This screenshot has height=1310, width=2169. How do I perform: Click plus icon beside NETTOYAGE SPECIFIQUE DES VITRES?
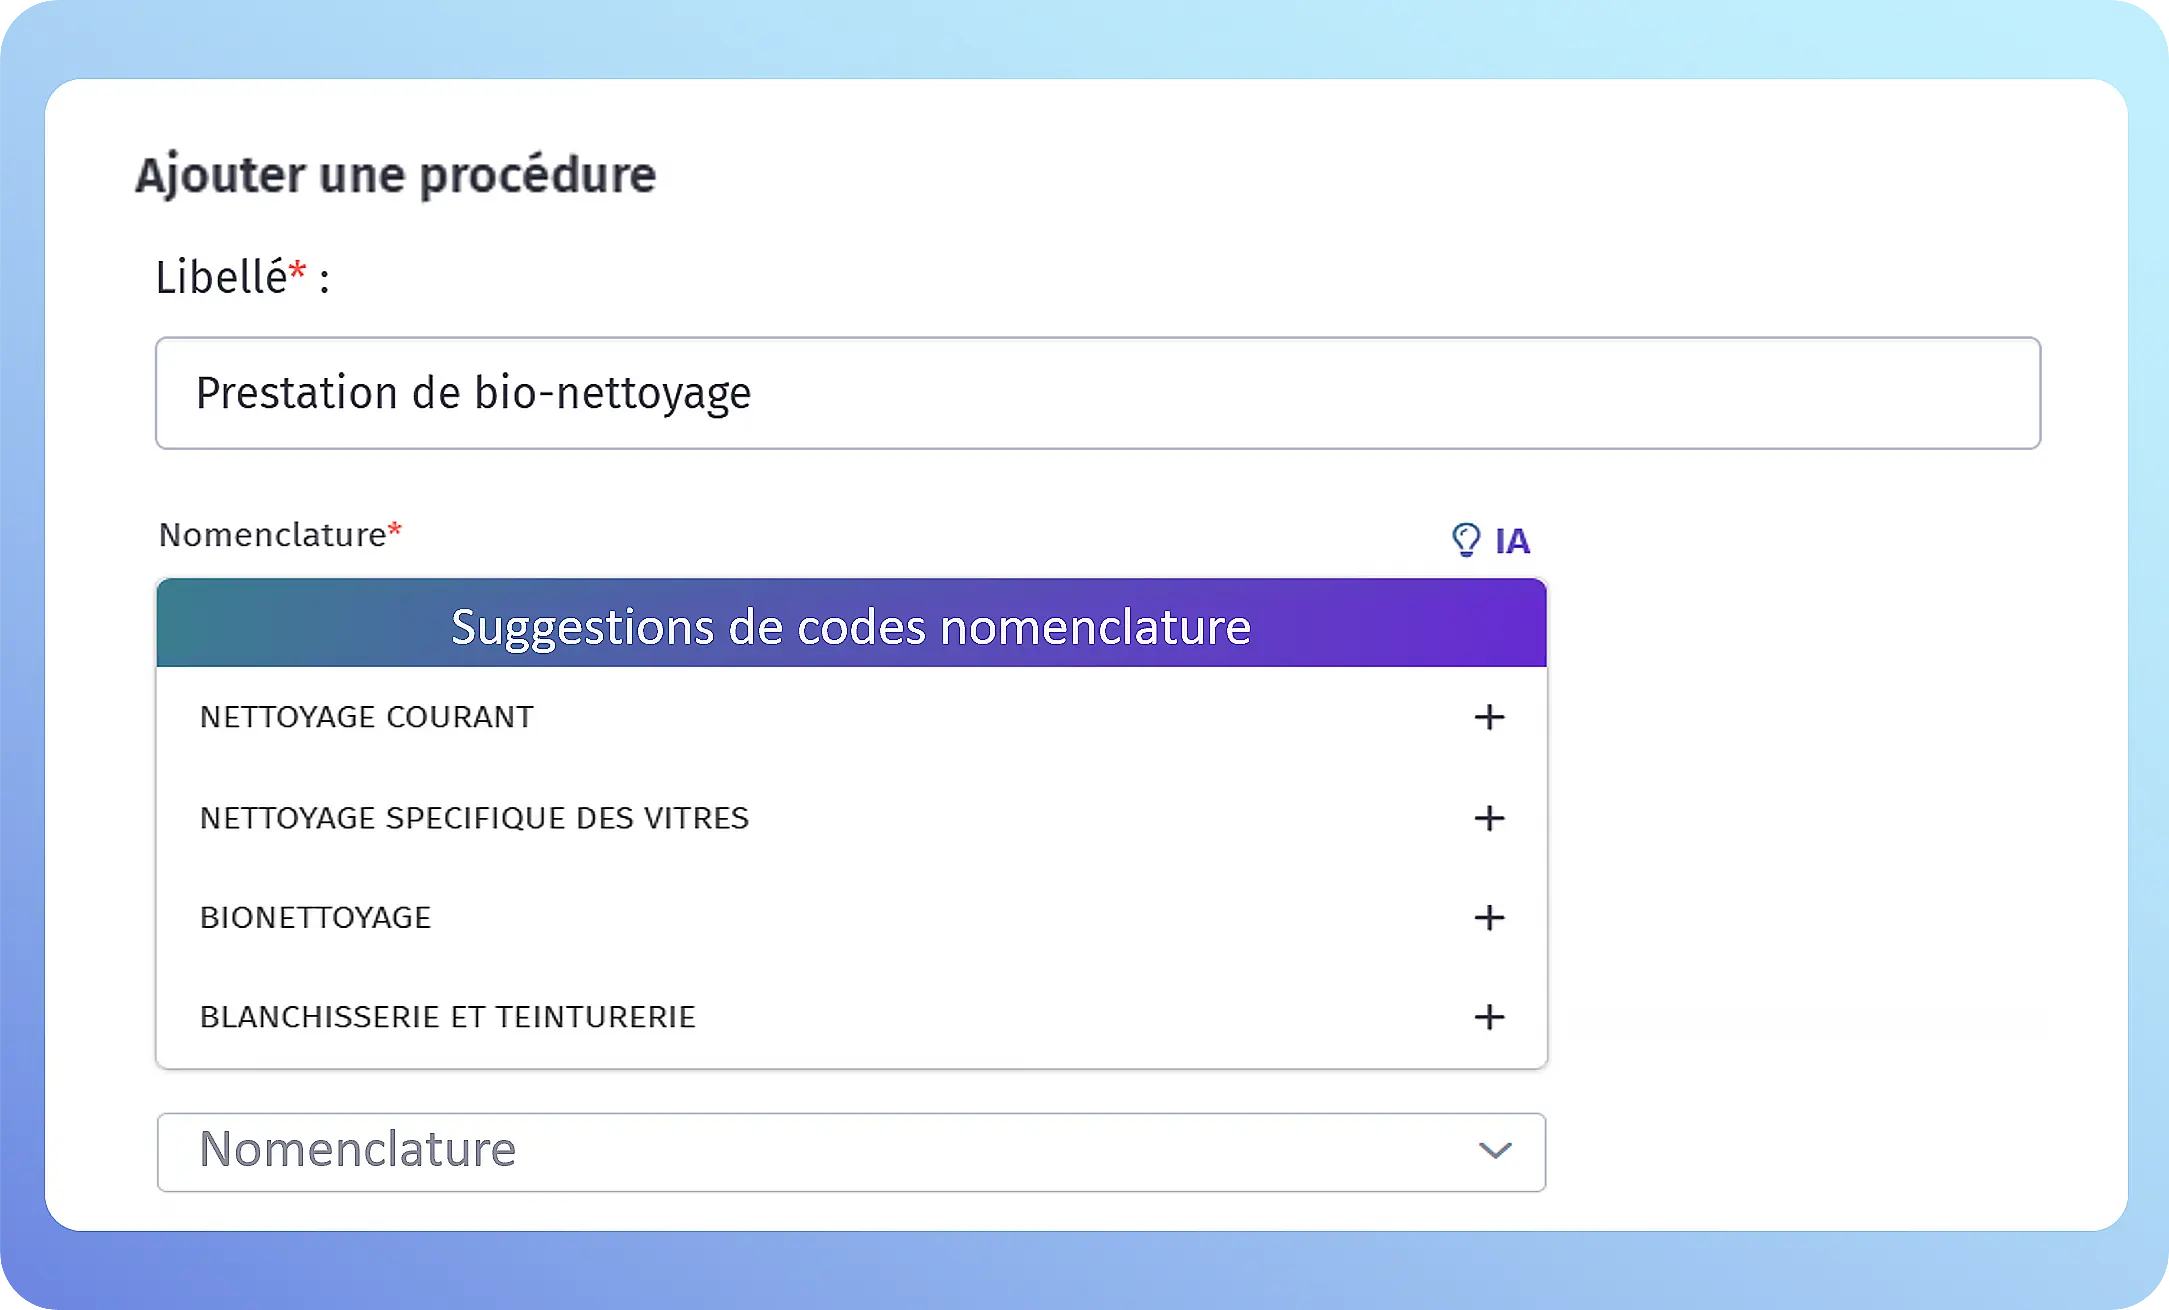point(1489,818)
